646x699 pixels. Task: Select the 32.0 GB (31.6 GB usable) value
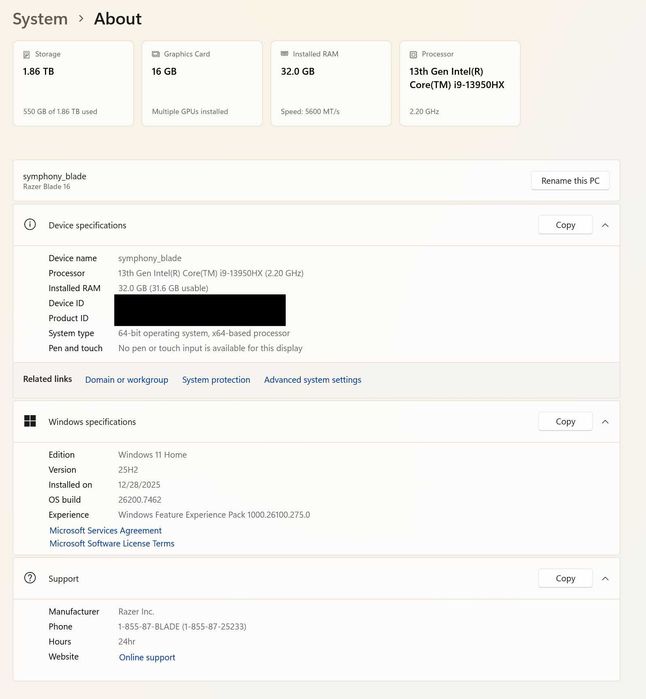[x=163, y=288]
